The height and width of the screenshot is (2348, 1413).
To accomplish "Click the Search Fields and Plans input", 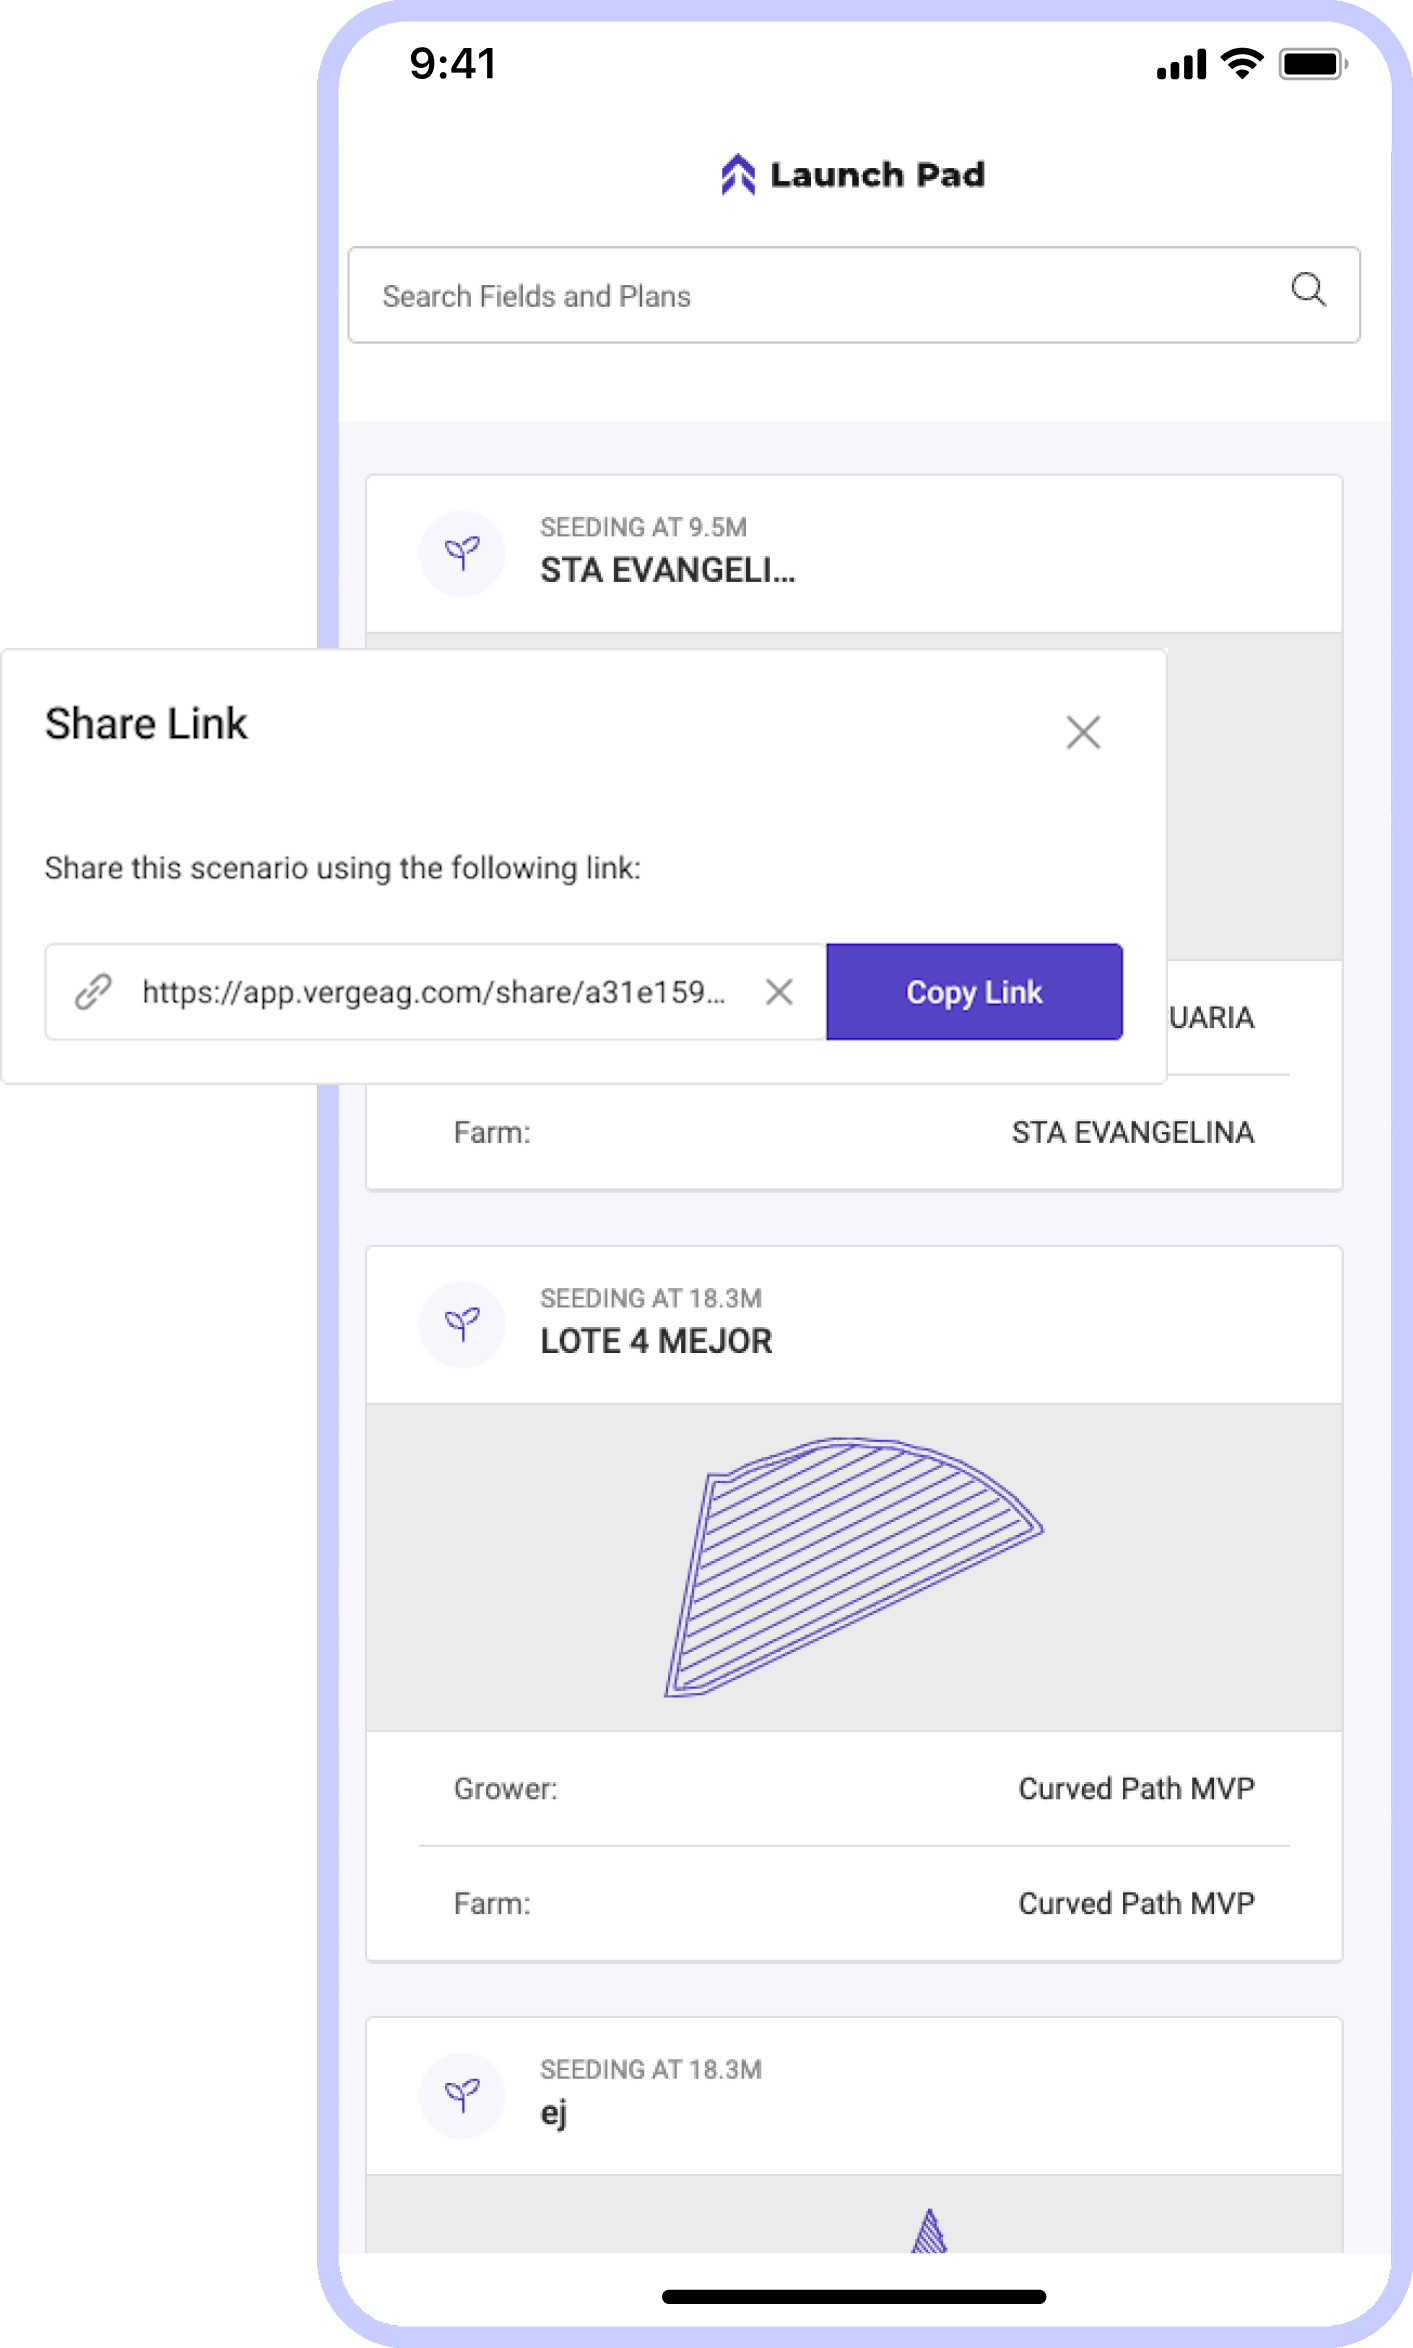I will point(700,295).
